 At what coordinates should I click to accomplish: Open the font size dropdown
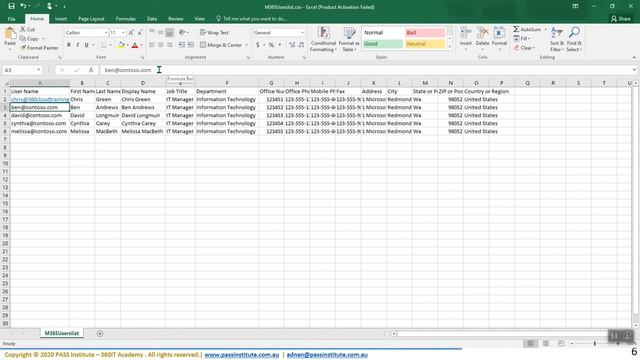point(123,33)
